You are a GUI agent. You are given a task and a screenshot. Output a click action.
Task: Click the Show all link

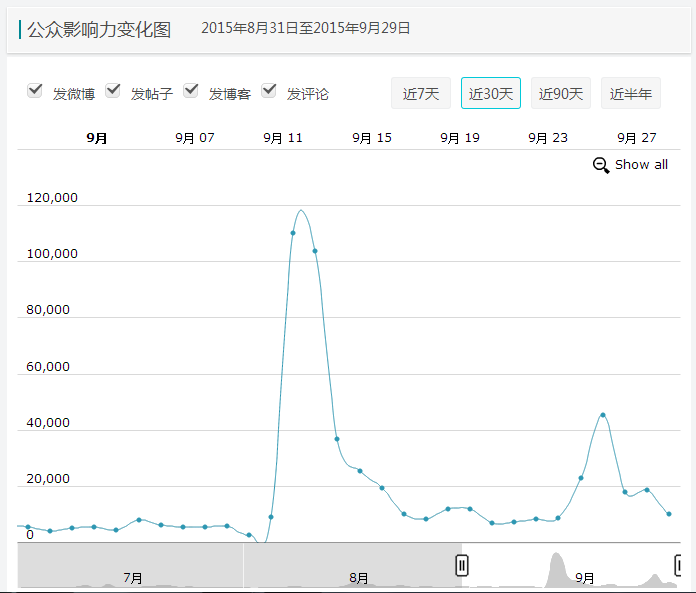[641, 165]
